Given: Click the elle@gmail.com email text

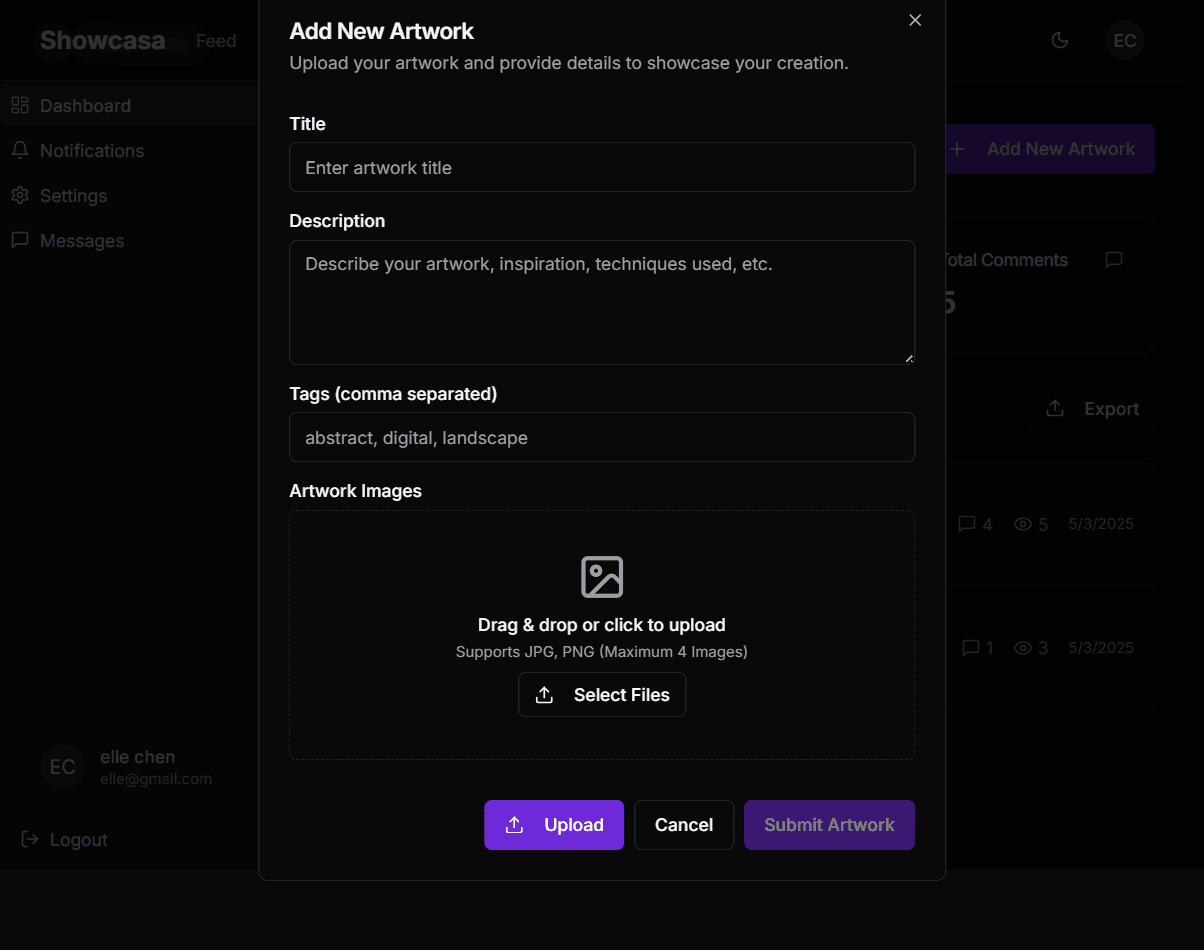Looking at the screenshot, I should coord(156,779).
